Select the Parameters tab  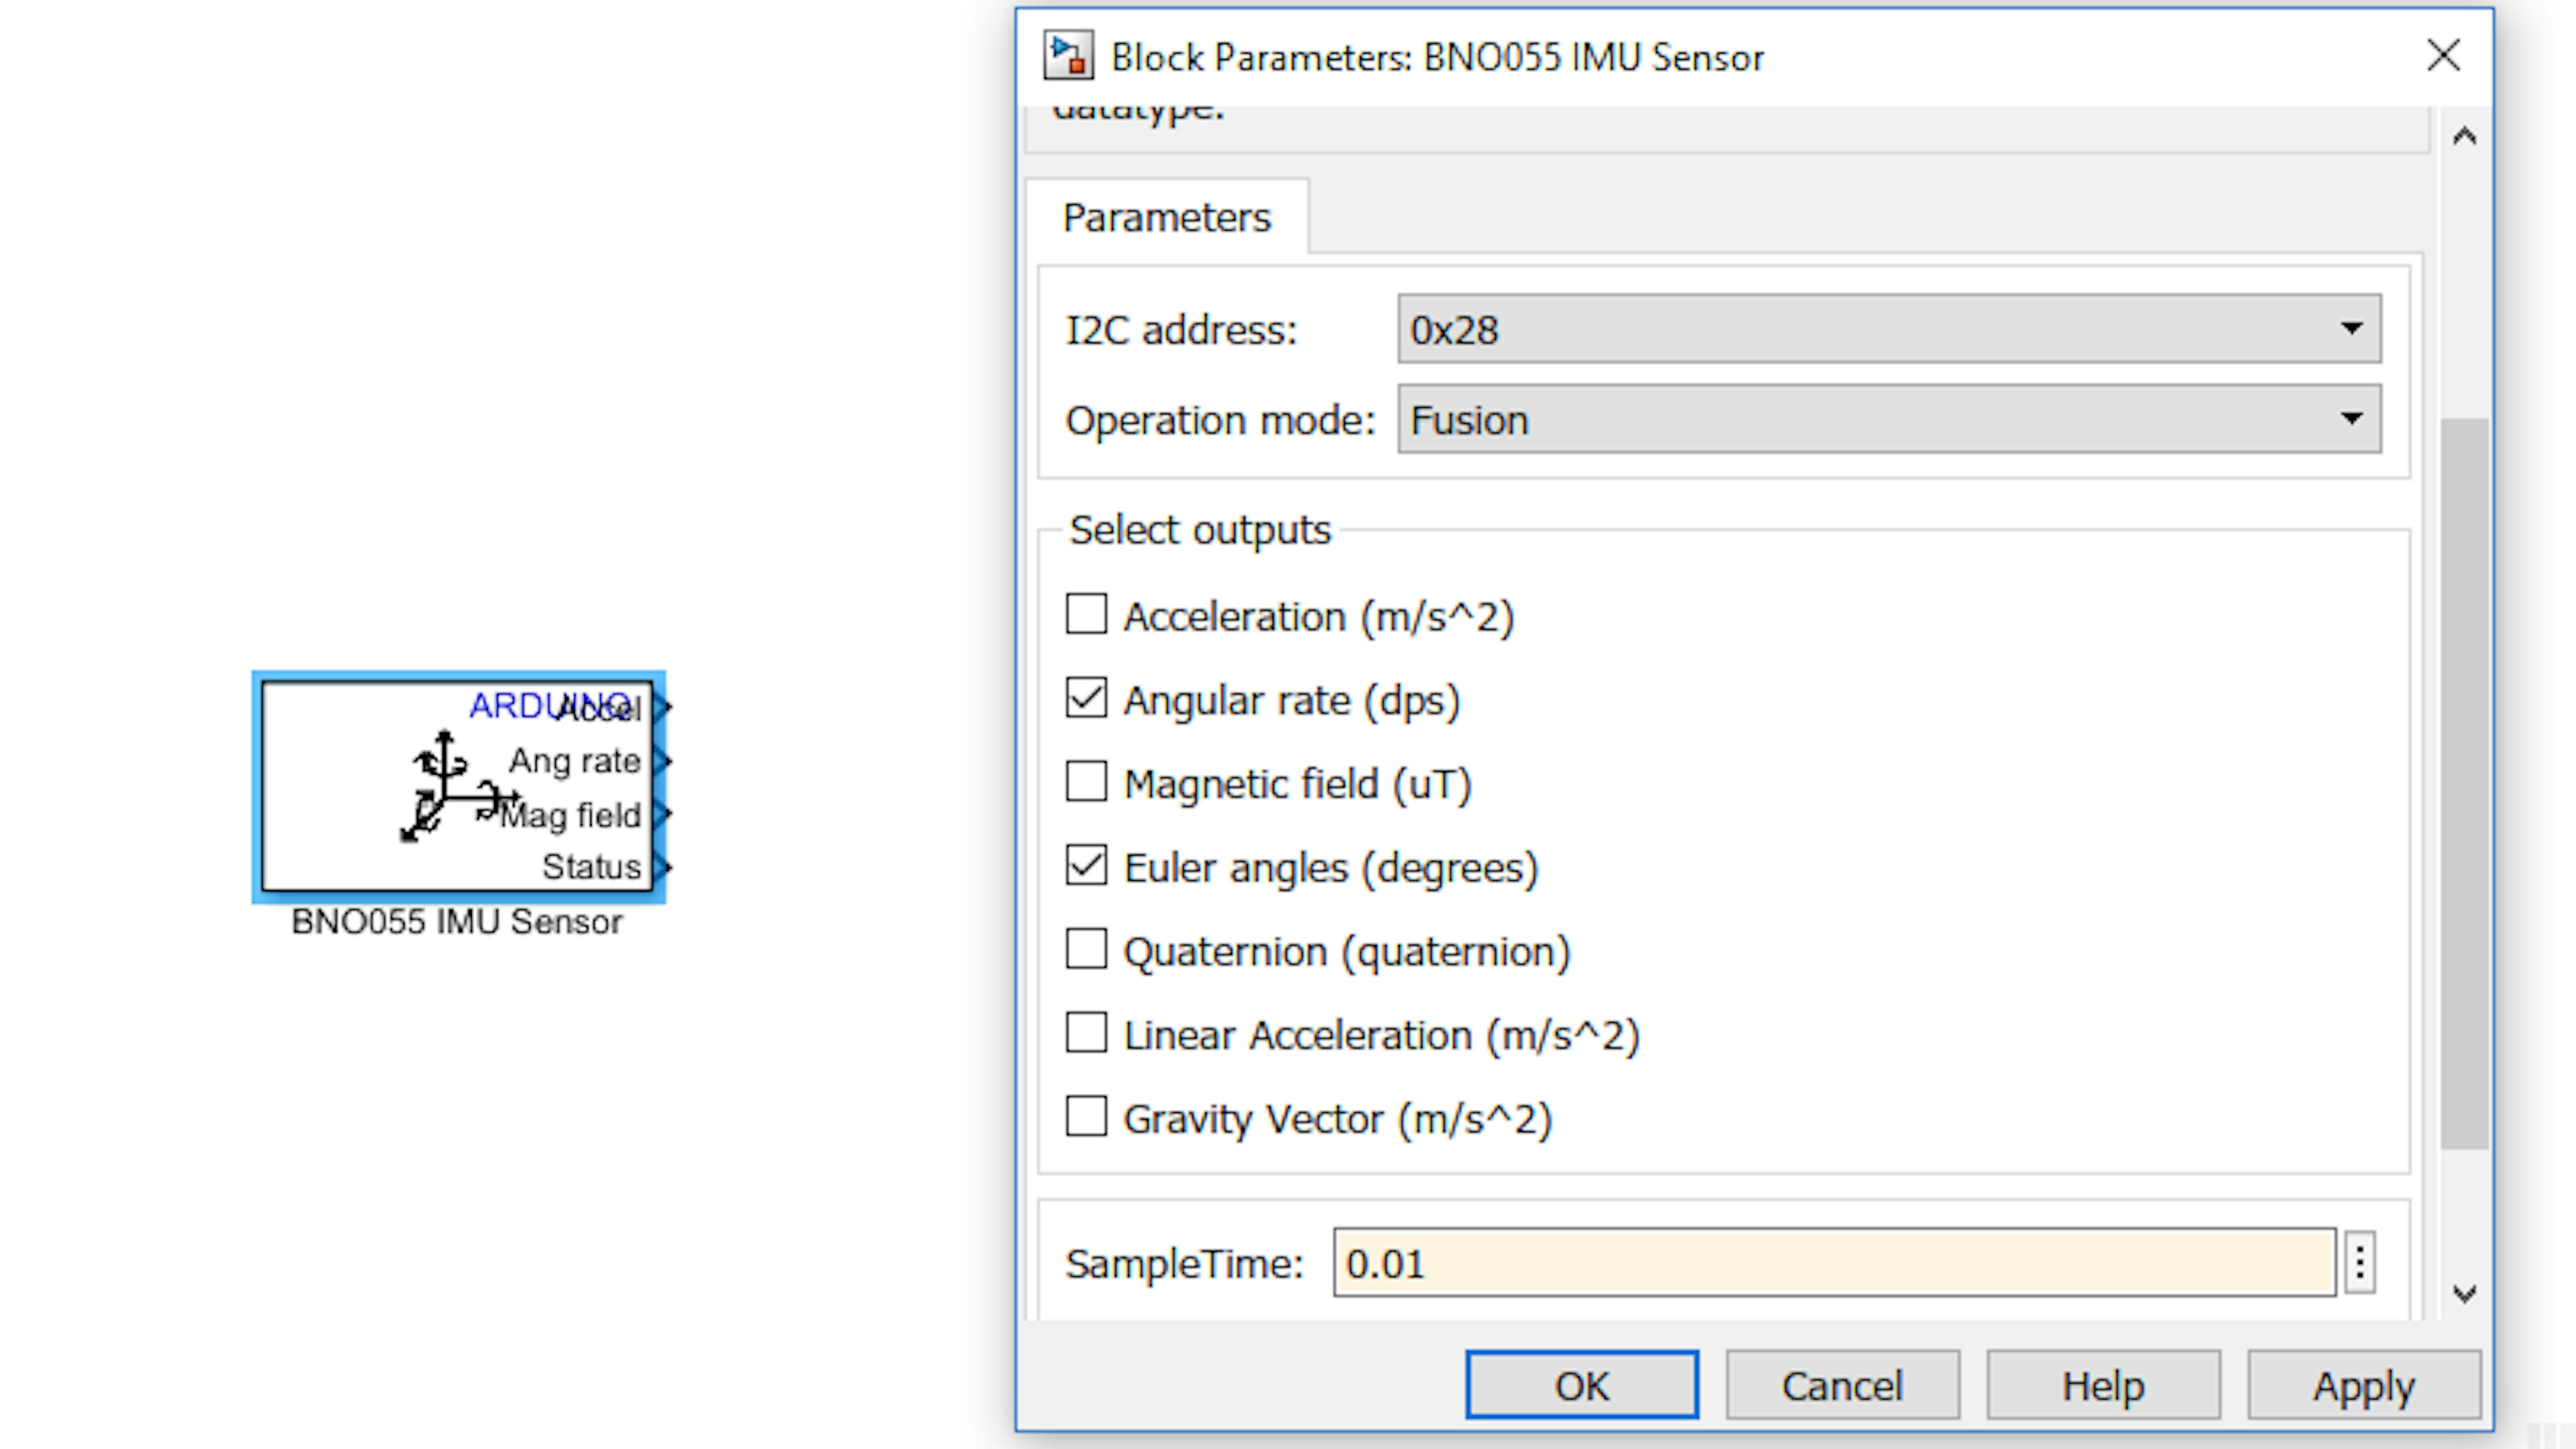point(1167,217)
